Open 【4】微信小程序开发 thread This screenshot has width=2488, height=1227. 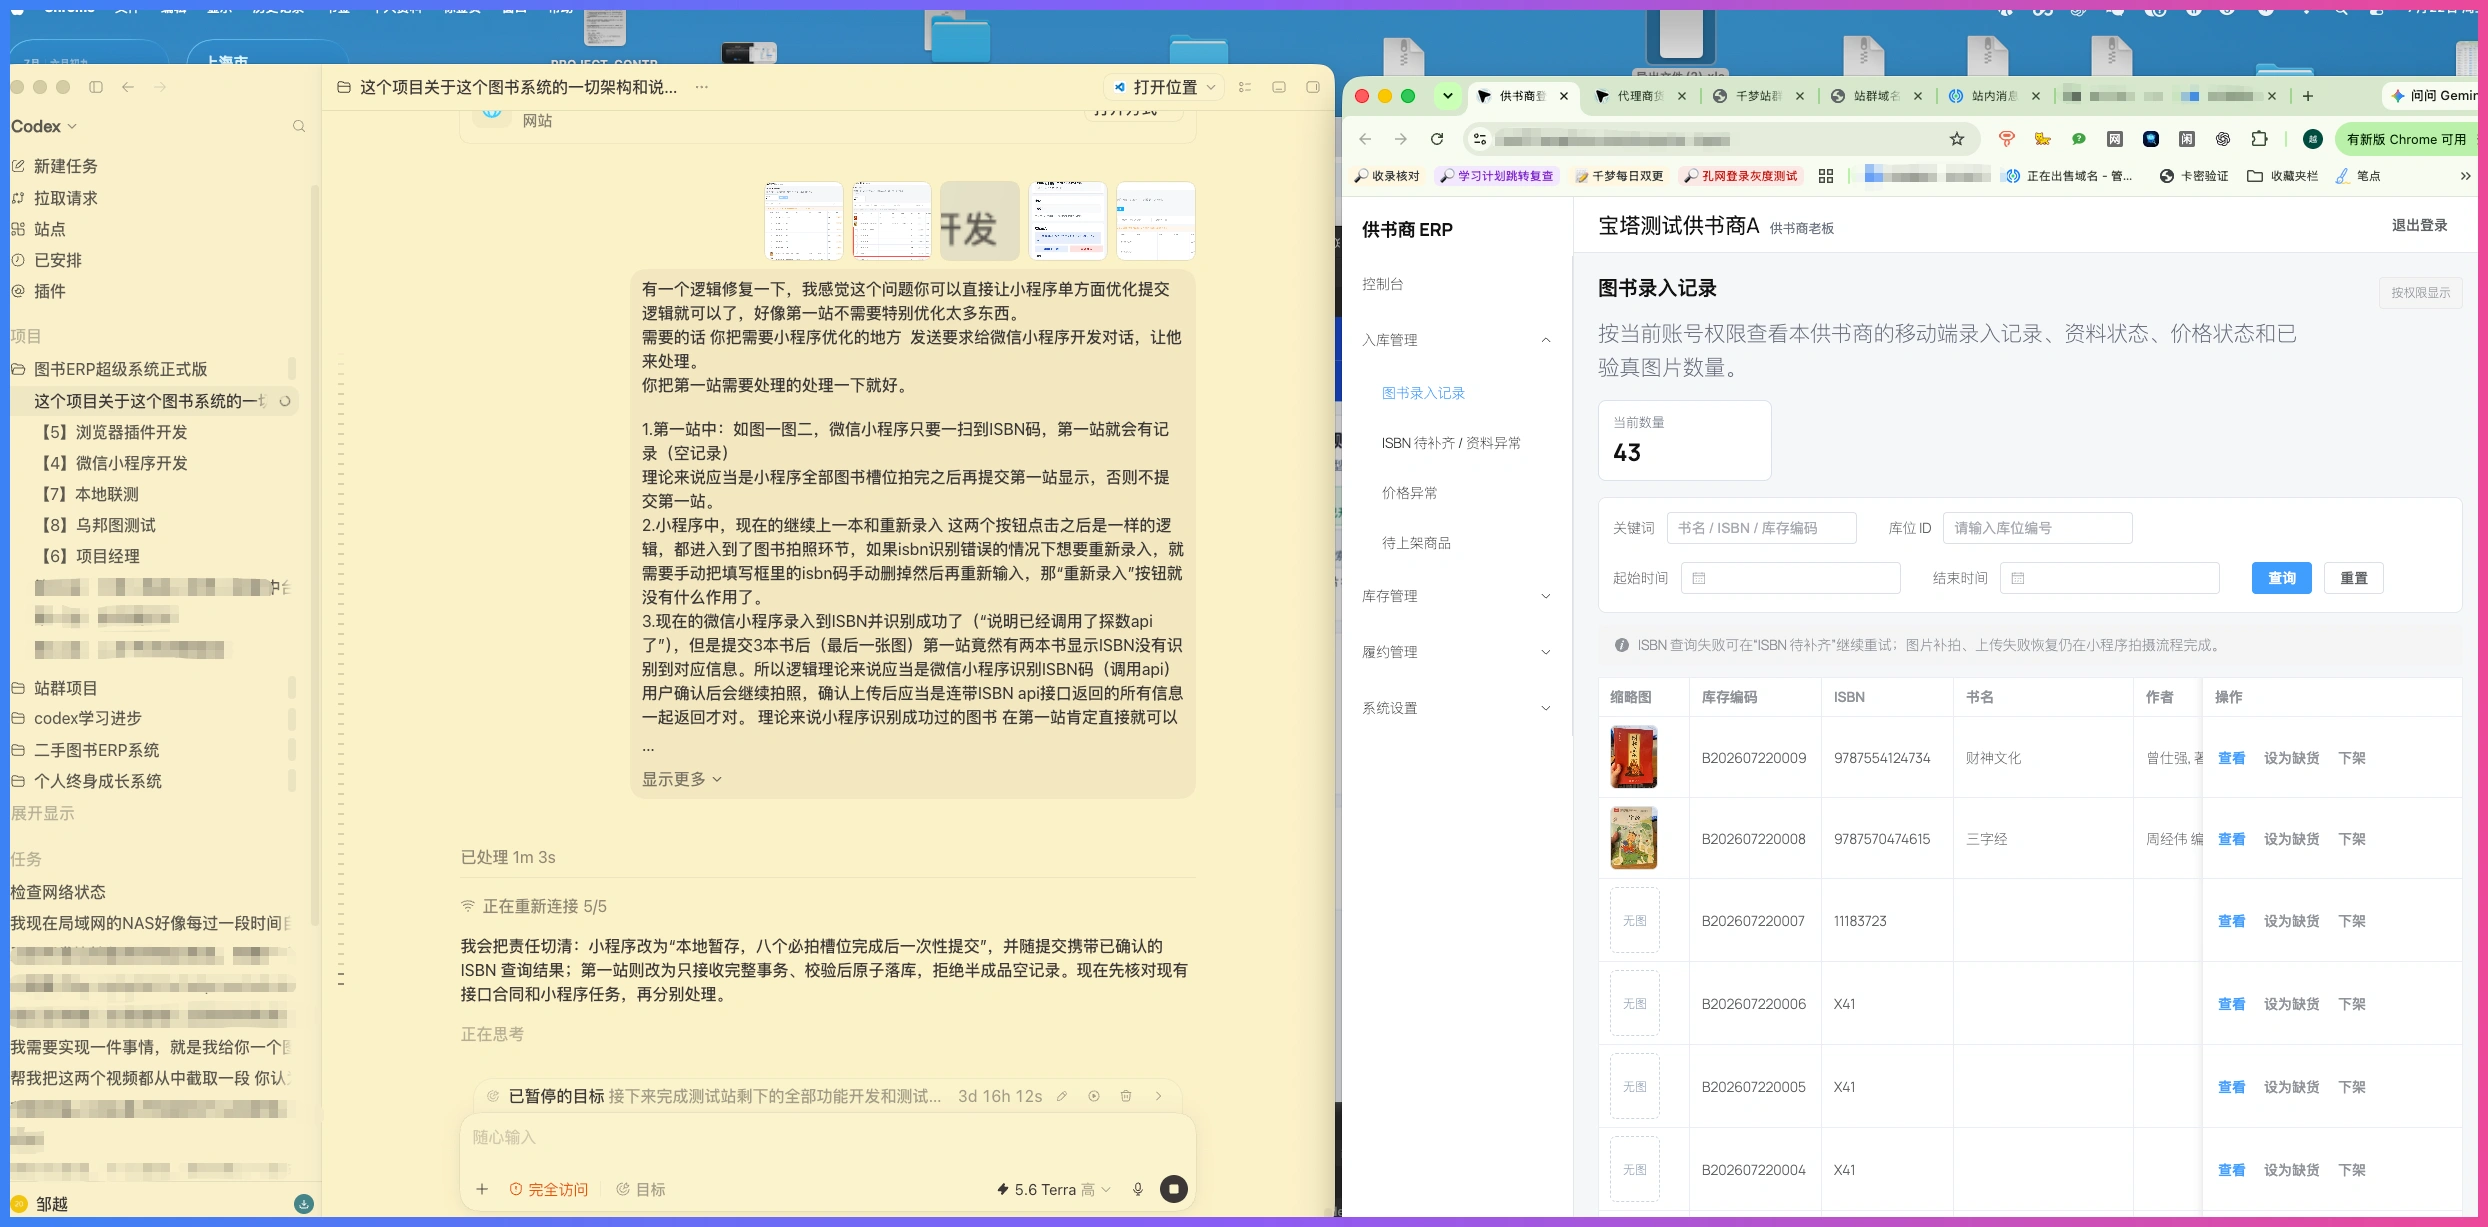113,463
